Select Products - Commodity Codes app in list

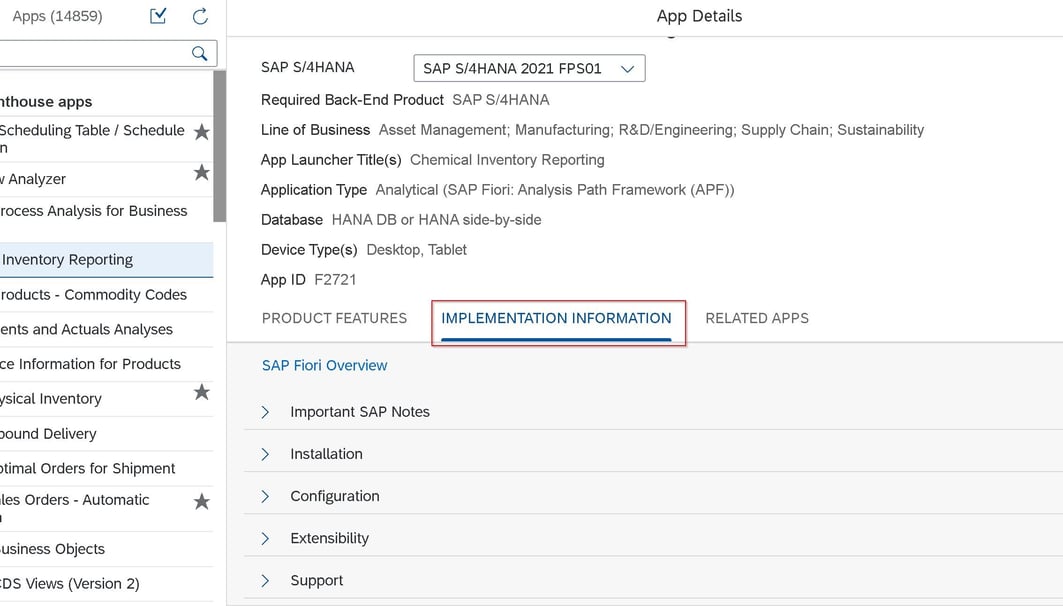coord(94,295)
